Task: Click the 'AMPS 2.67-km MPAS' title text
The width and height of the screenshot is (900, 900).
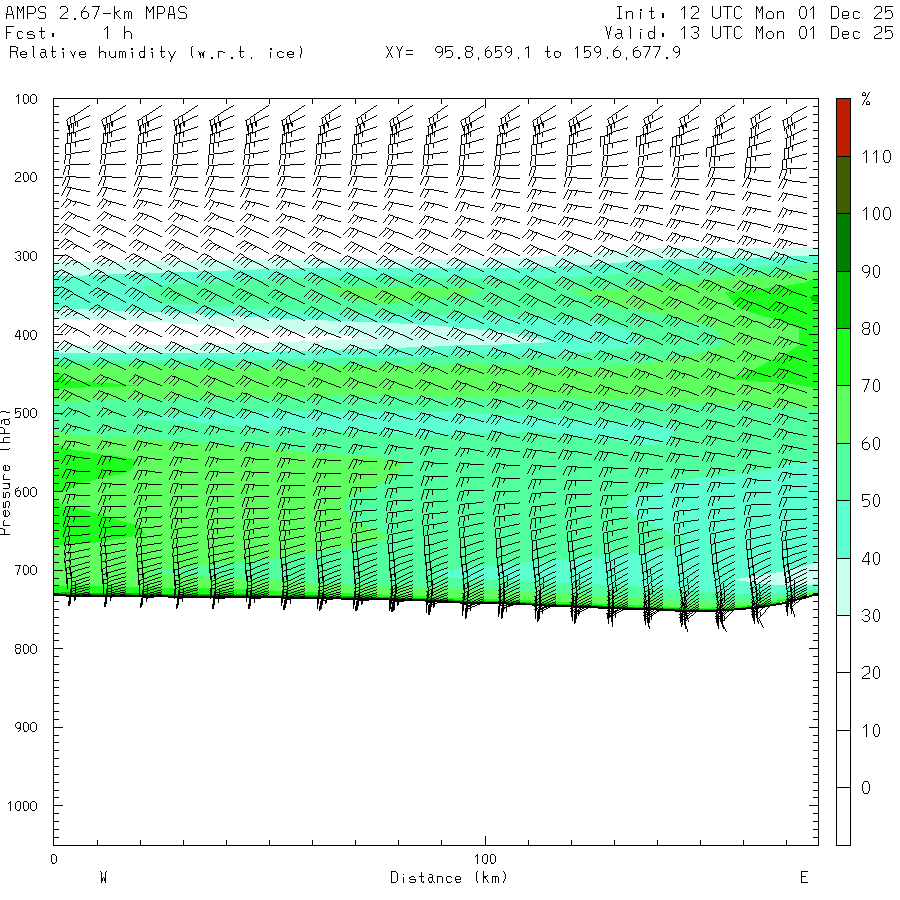Action: point(96,13)
